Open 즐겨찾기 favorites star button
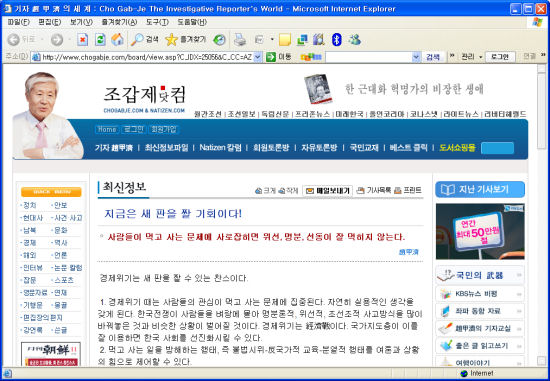This screenshot has height=381, width=550. (x=185, y=39)
